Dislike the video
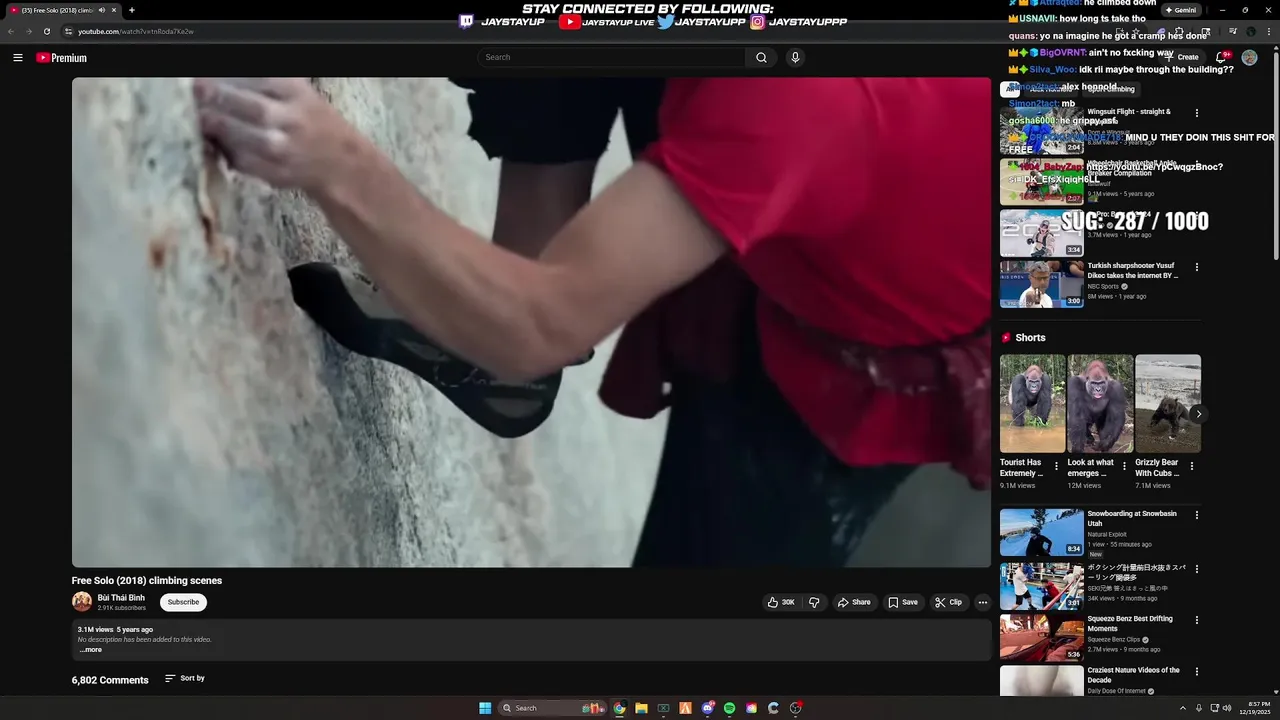The image size is (1280, 720). 814,602
